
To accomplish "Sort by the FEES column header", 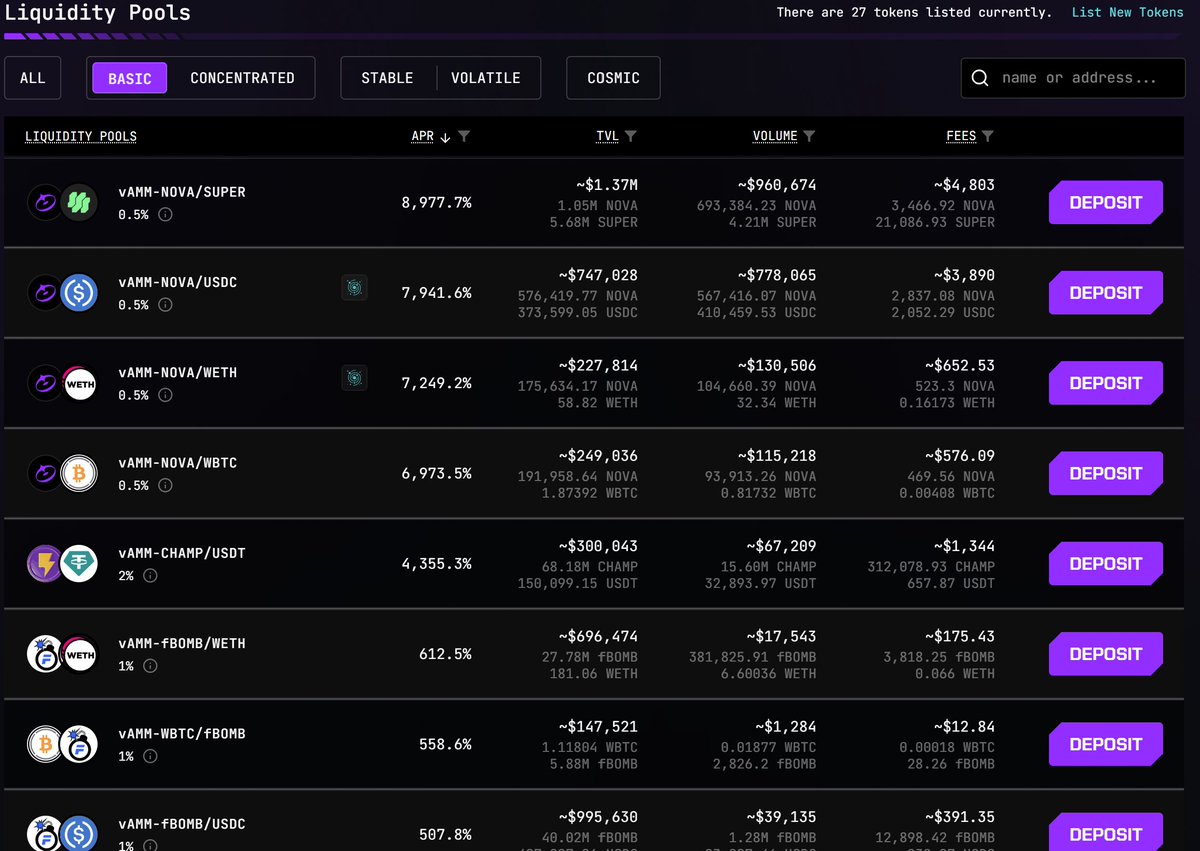I will [x=961, y=137].
